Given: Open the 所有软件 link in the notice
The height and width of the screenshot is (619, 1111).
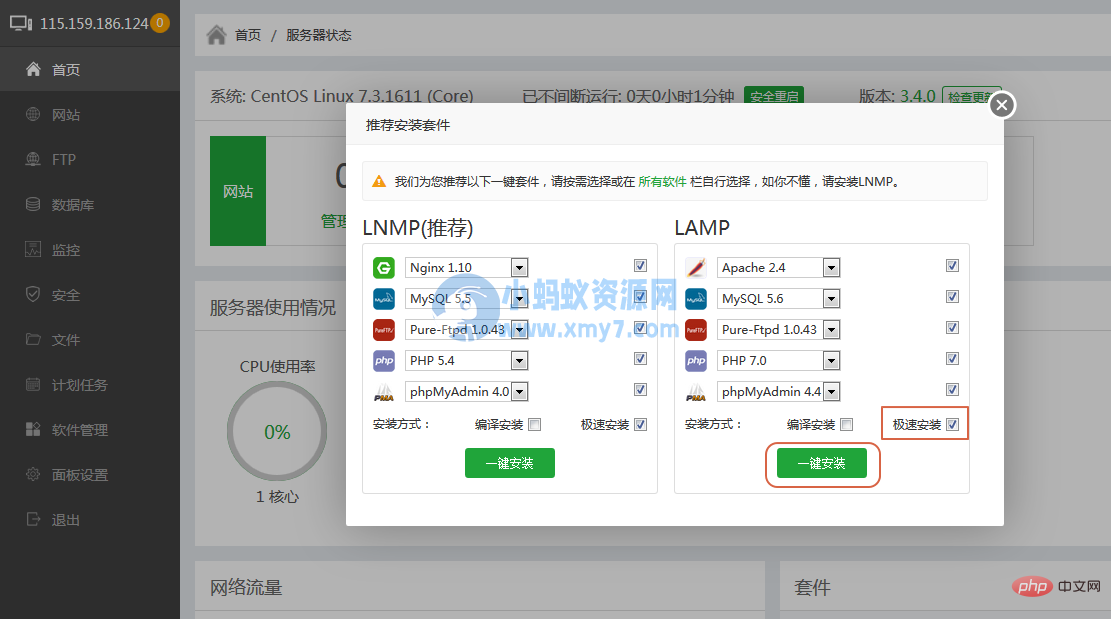Looking at the screenshot, I should coord(662,181).
